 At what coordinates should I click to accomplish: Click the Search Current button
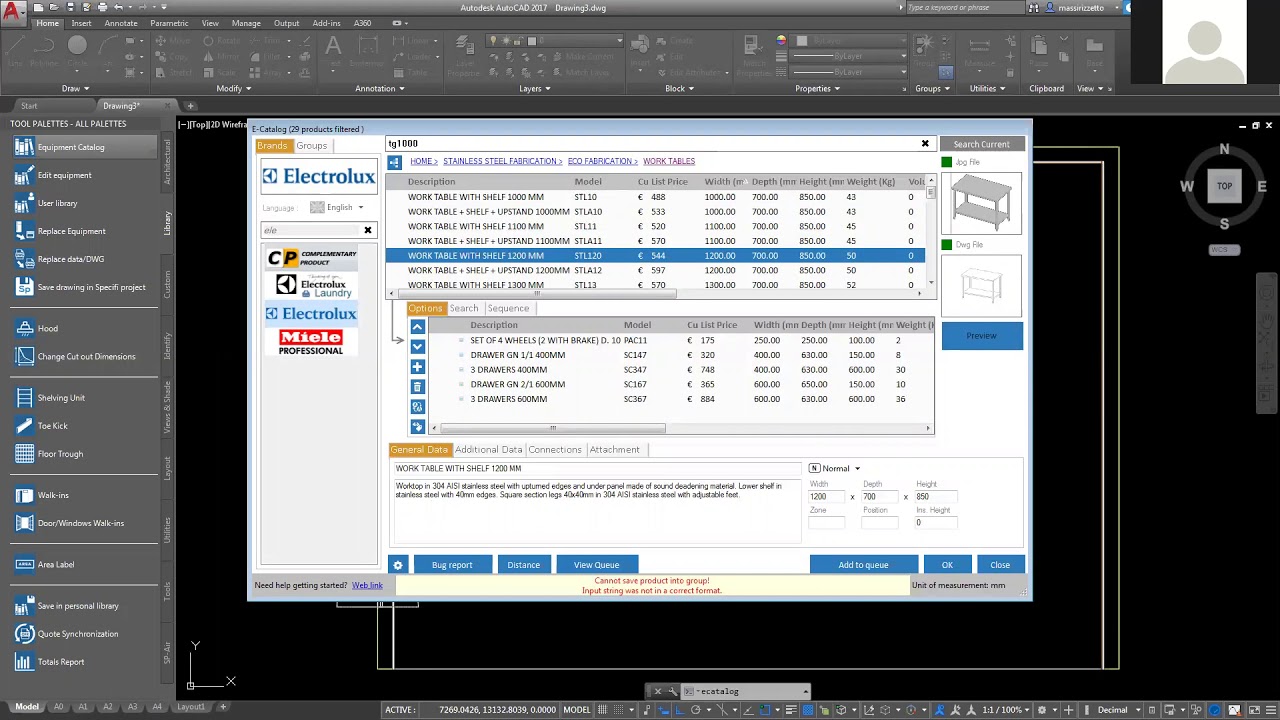[x=981, y=144]
